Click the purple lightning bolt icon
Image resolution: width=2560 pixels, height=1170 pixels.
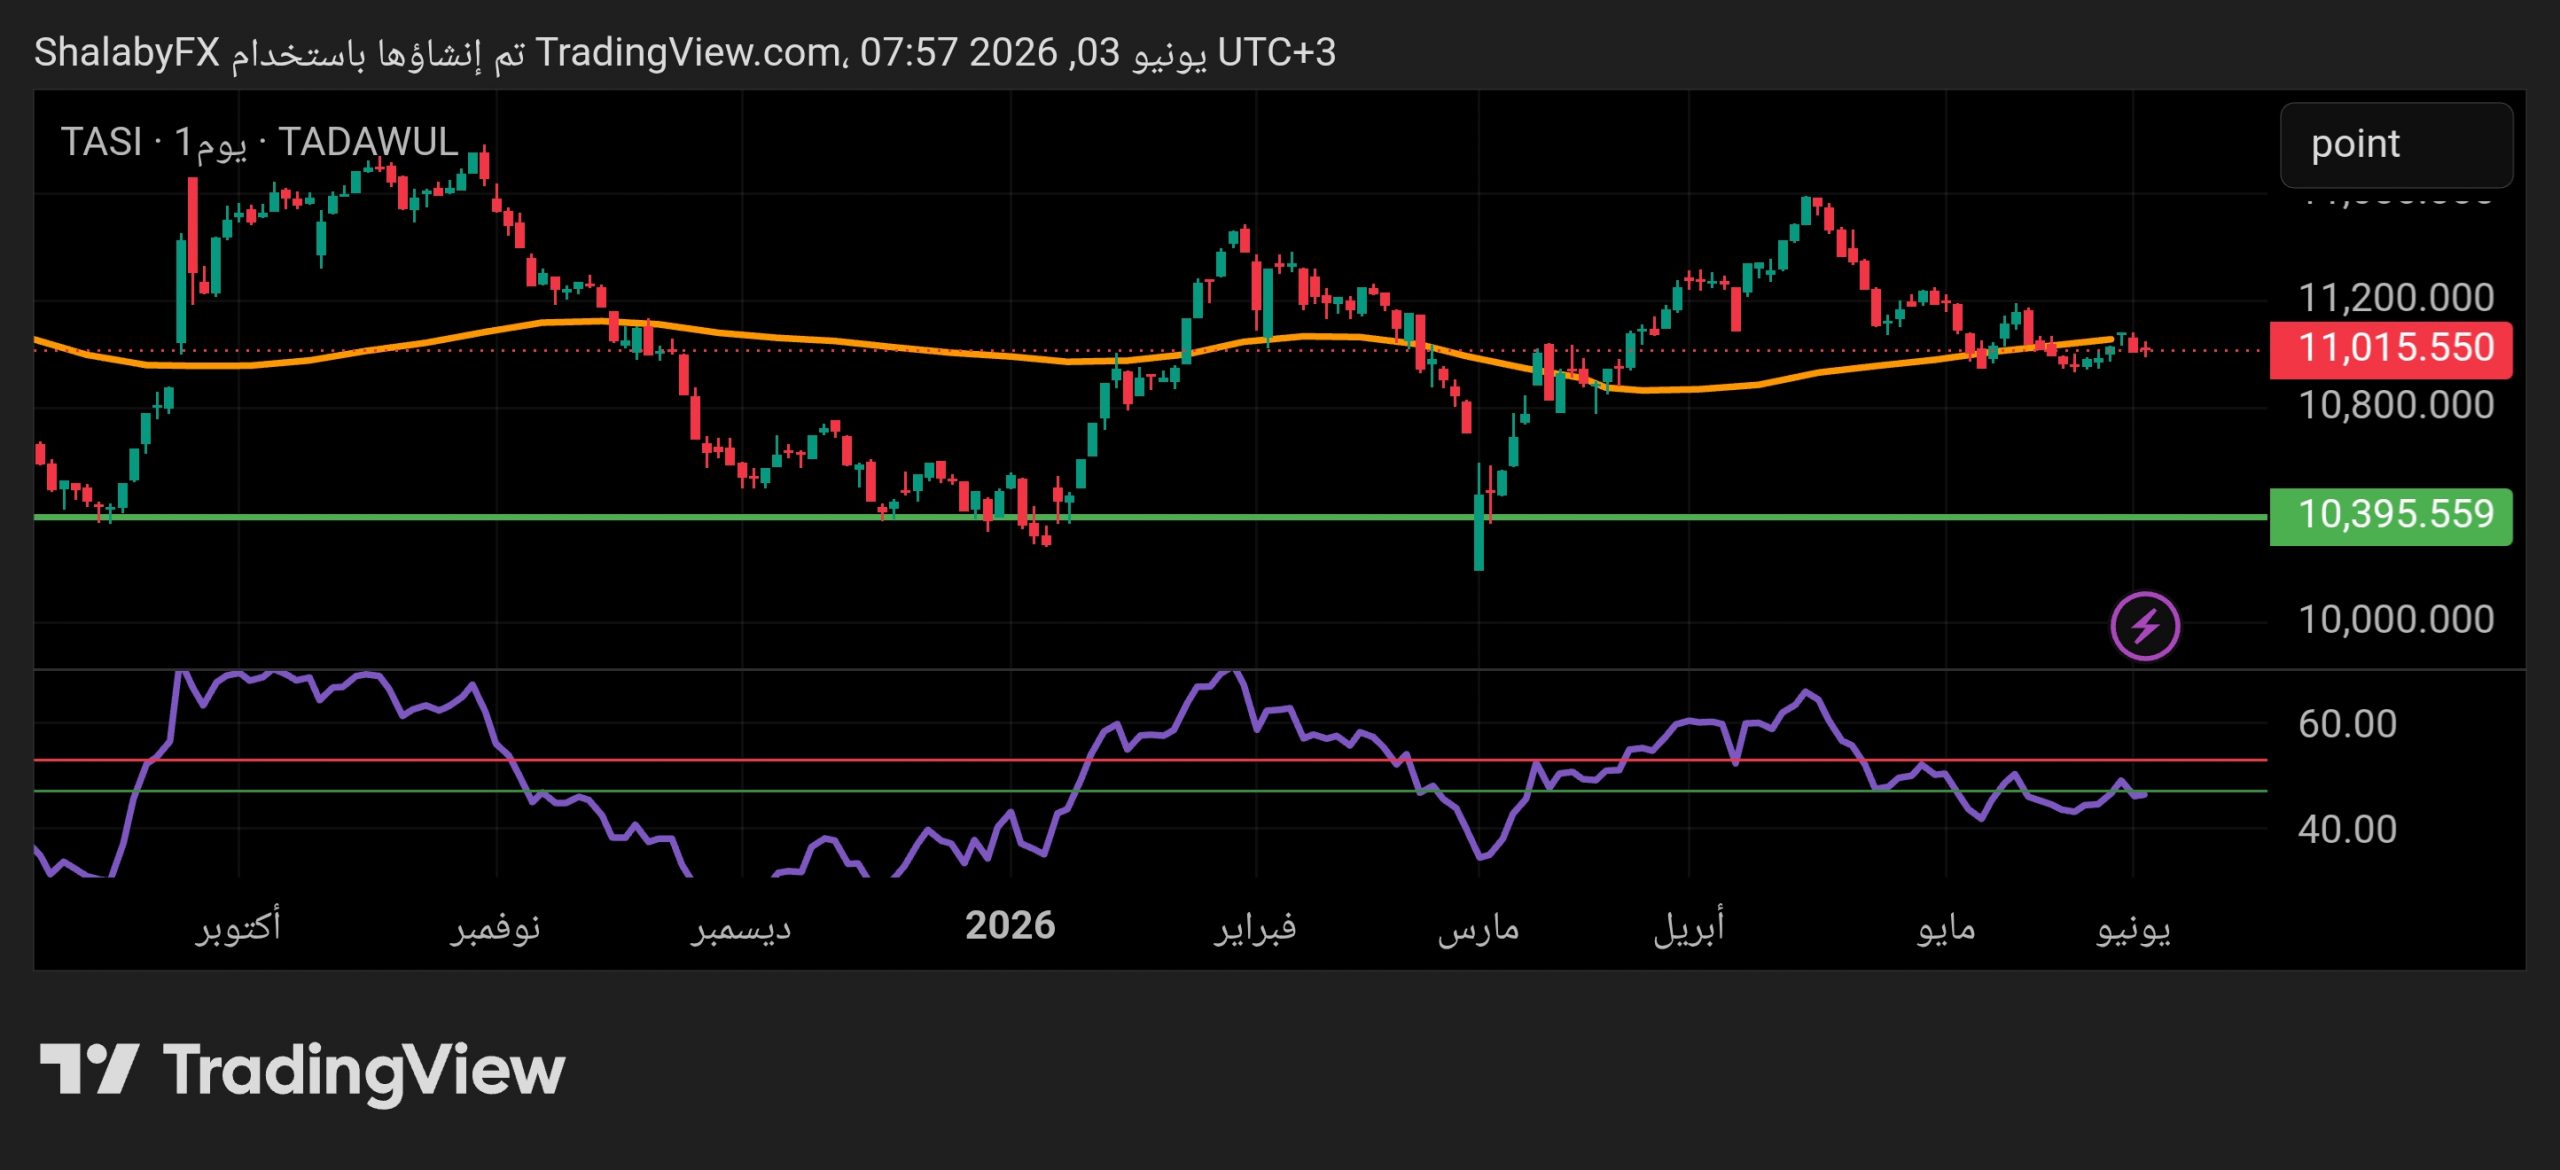[2145, 627]
